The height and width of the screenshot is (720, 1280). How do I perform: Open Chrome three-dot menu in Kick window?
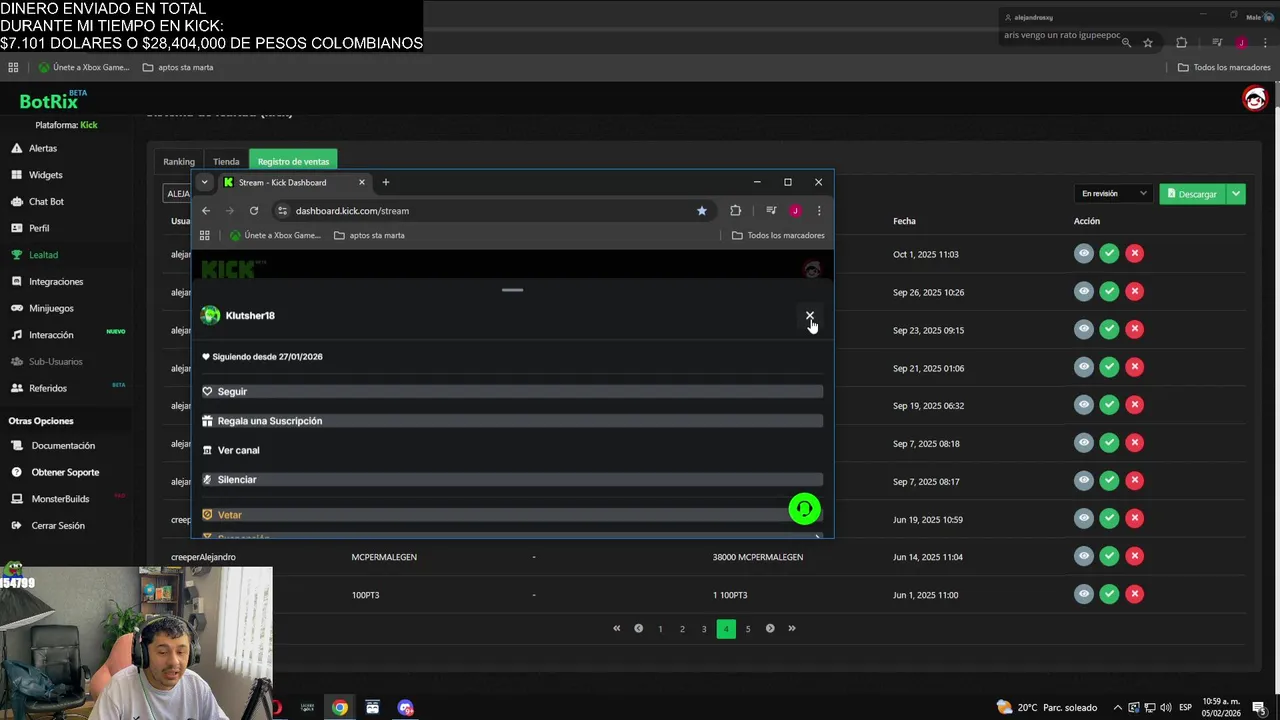819,211
